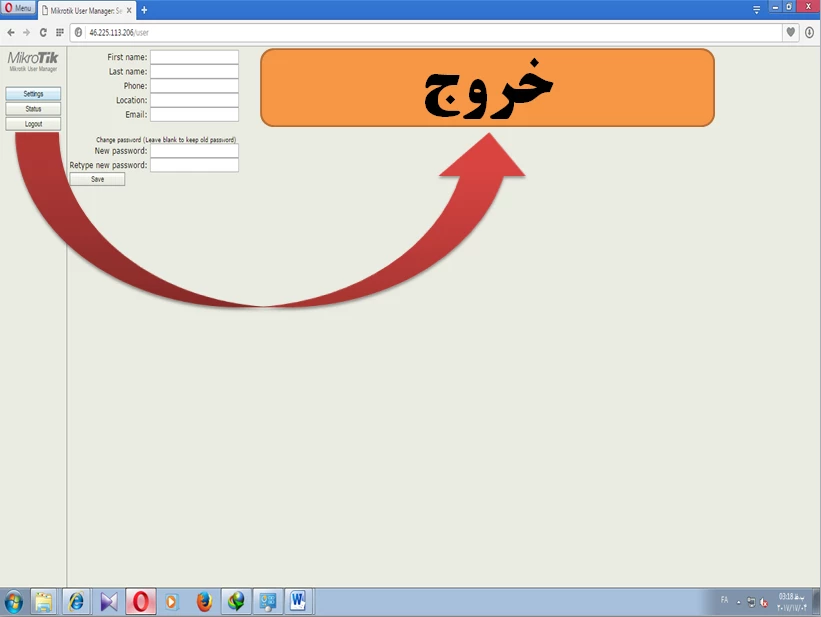Click the browser back arrow

point(11,32)
